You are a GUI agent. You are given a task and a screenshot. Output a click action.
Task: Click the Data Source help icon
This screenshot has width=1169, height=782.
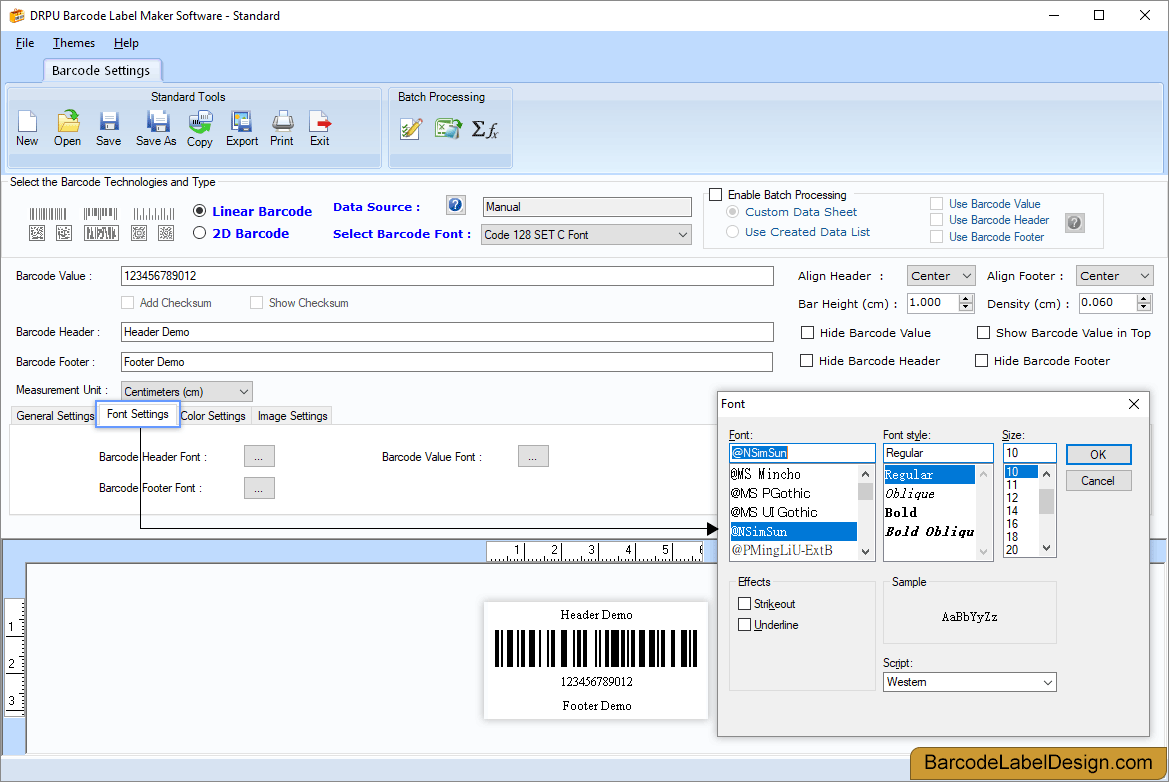point(456,205)
